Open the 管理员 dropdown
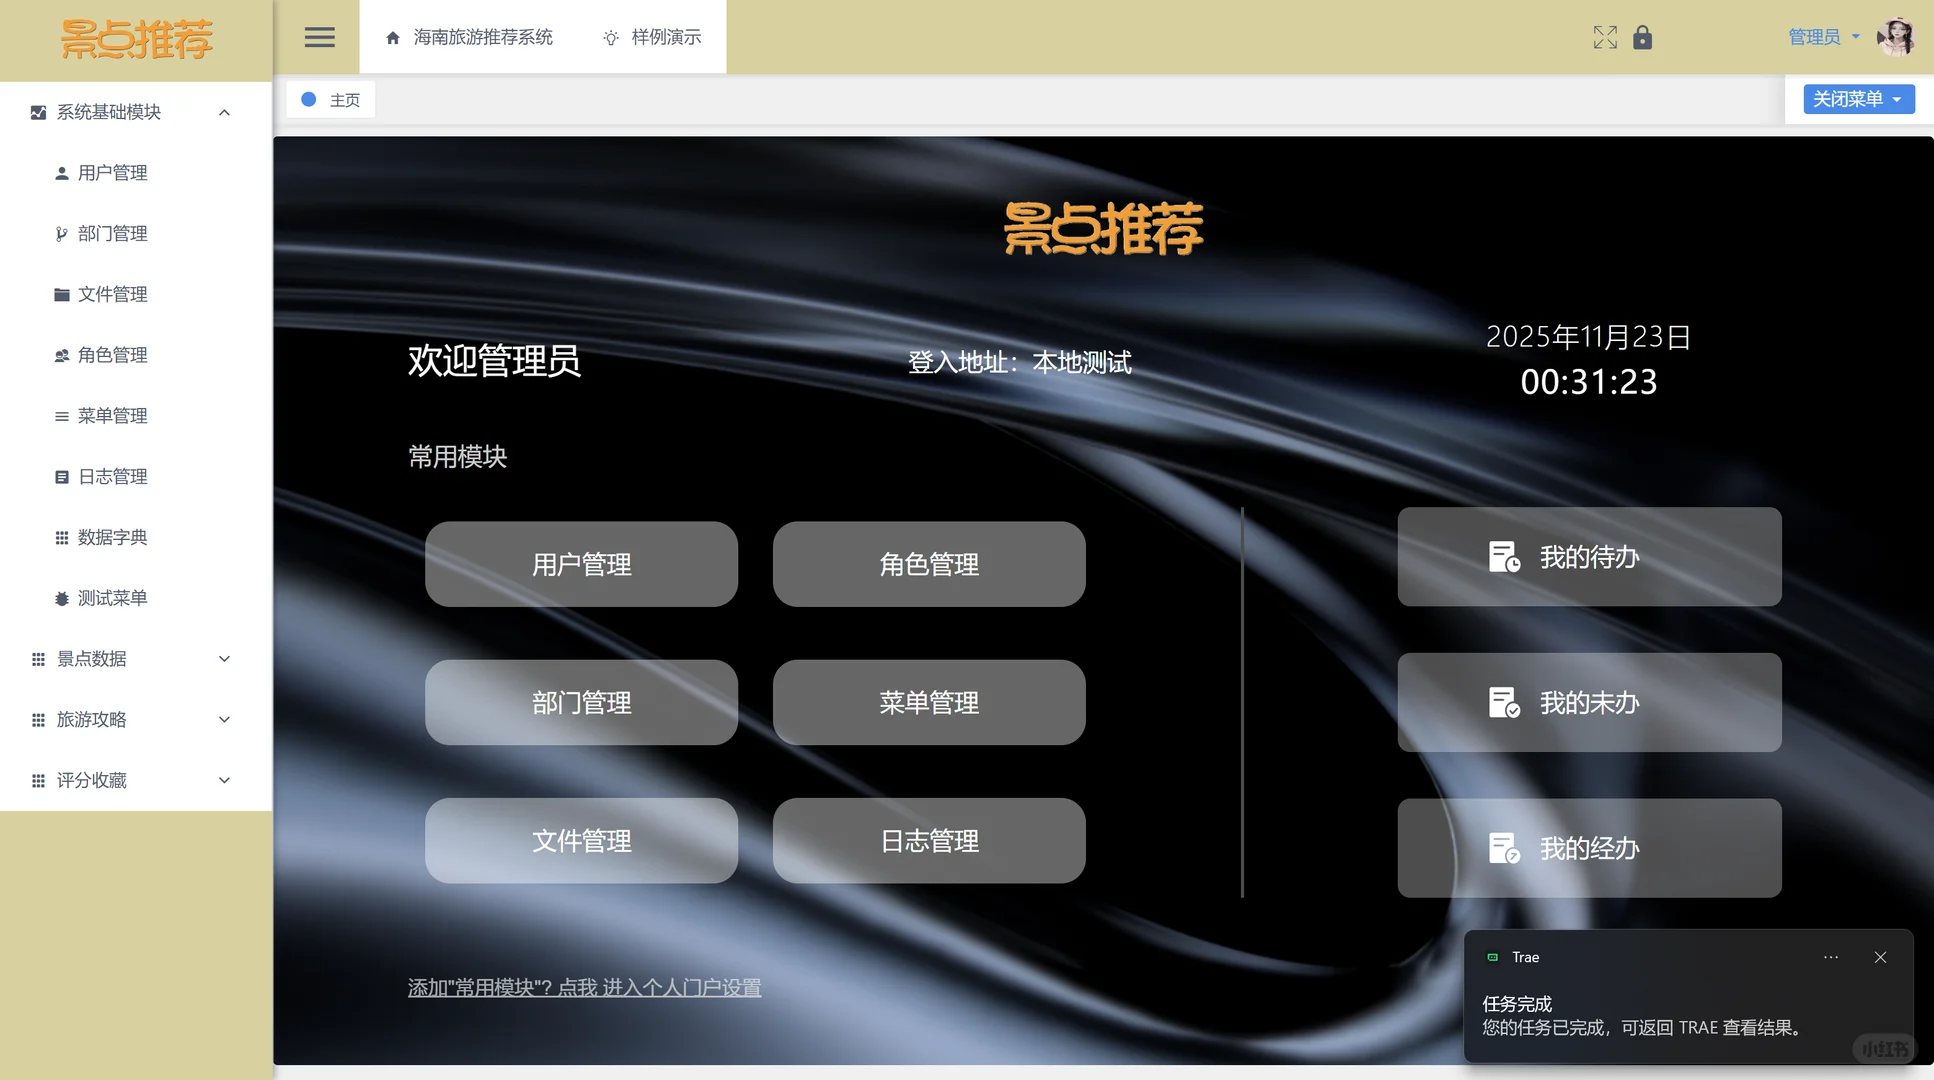The height and width of the screenshot is (1080, 1934). click(1820, 37)
